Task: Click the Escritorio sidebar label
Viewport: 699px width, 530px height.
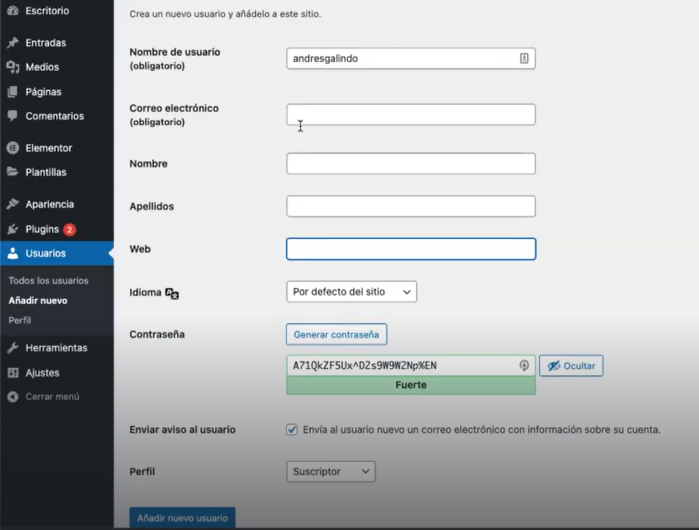Action: [x=47, y=11]
